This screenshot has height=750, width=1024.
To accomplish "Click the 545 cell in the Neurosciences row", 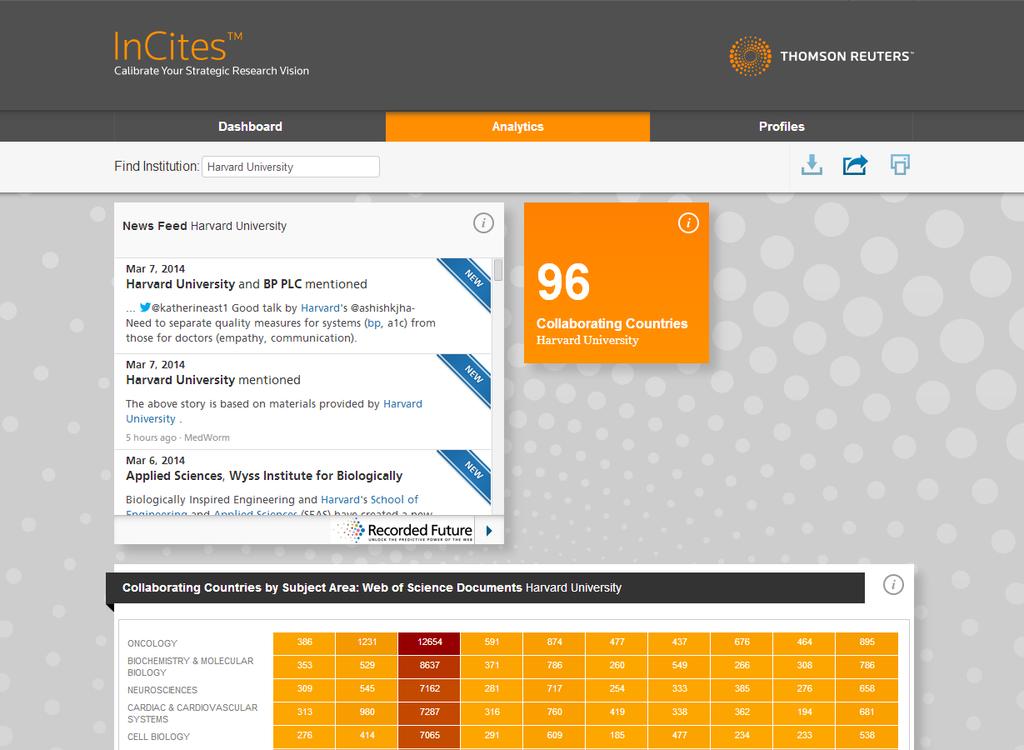I will click(367, 689).
